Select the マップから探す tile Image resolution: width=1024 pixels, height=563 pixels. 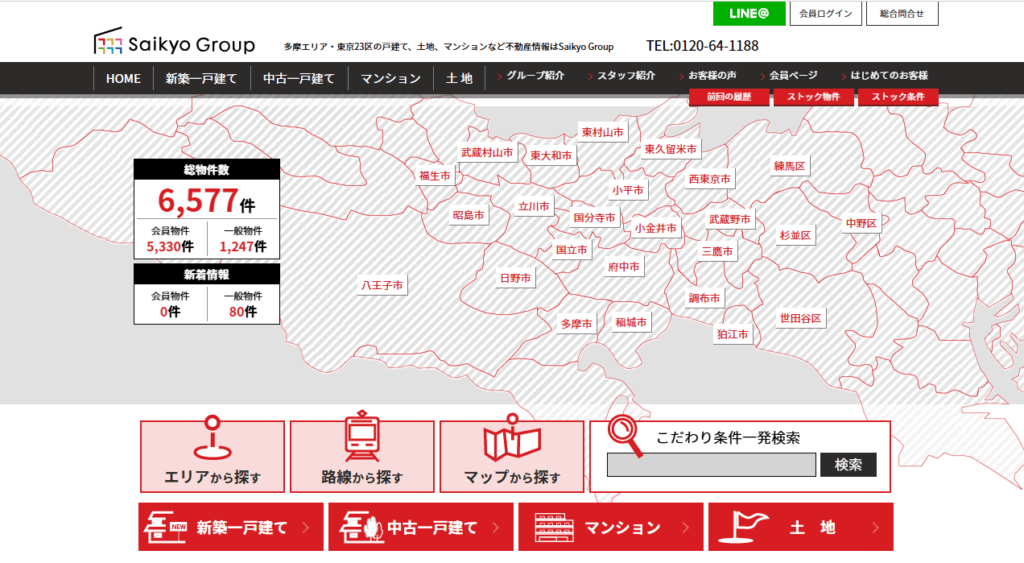(x=512, y=456)
